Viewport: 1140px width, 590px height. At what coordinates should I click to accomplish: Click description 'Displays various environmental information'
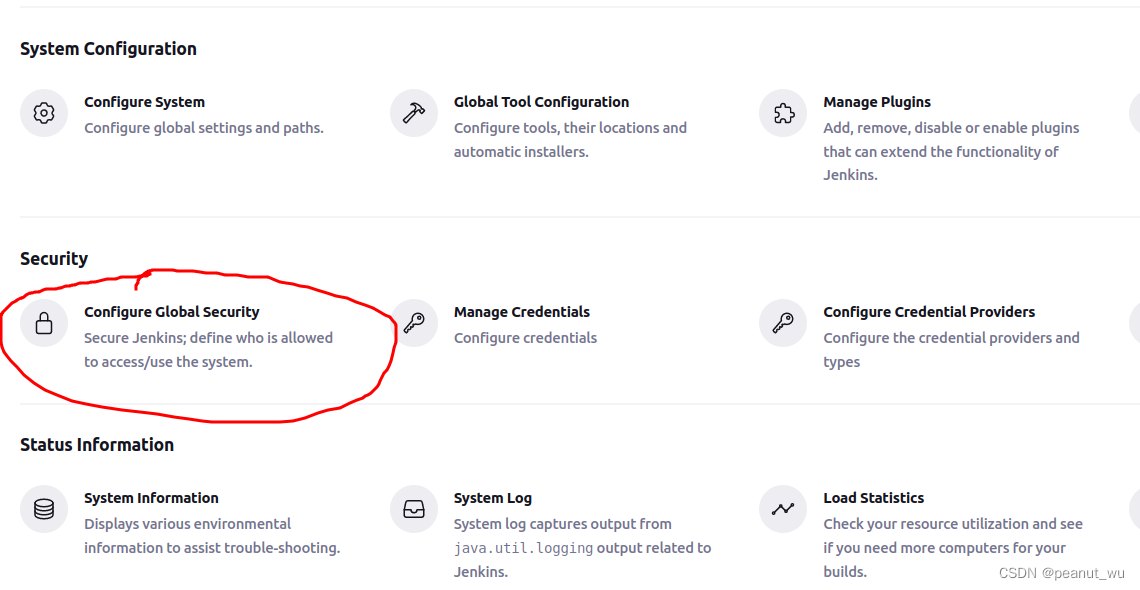pyautogui.click(x=212, y=536)
